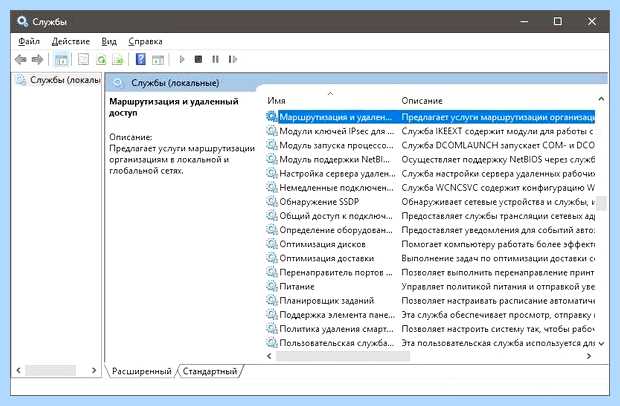Select the Политика удаления смарт... service
This screenshot has width=620, height=406.
click(336, 329)
